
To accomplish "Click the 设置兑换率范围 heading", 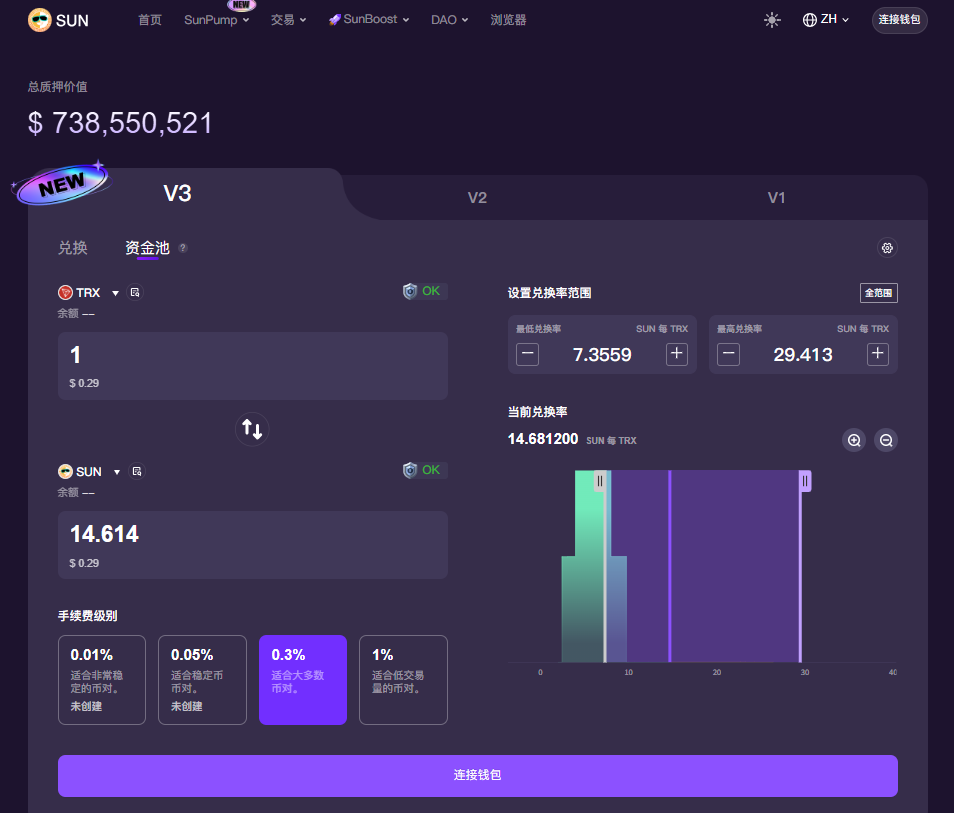I will pyautogui.click(x=549, y=293).
